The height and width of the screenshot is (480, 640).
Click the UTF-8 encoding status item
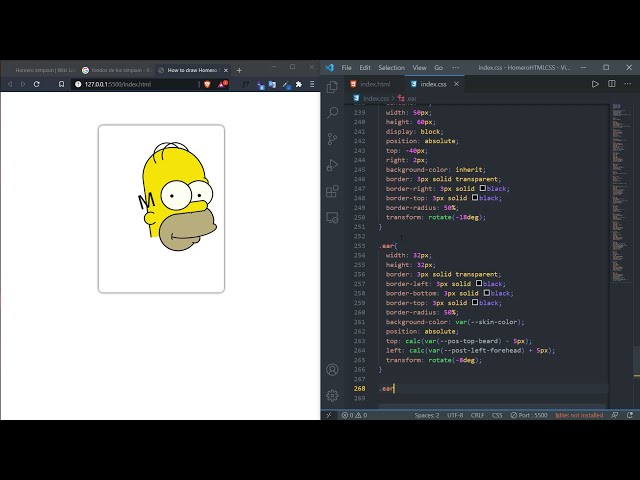pyautogui.click(x=455, y=415)
